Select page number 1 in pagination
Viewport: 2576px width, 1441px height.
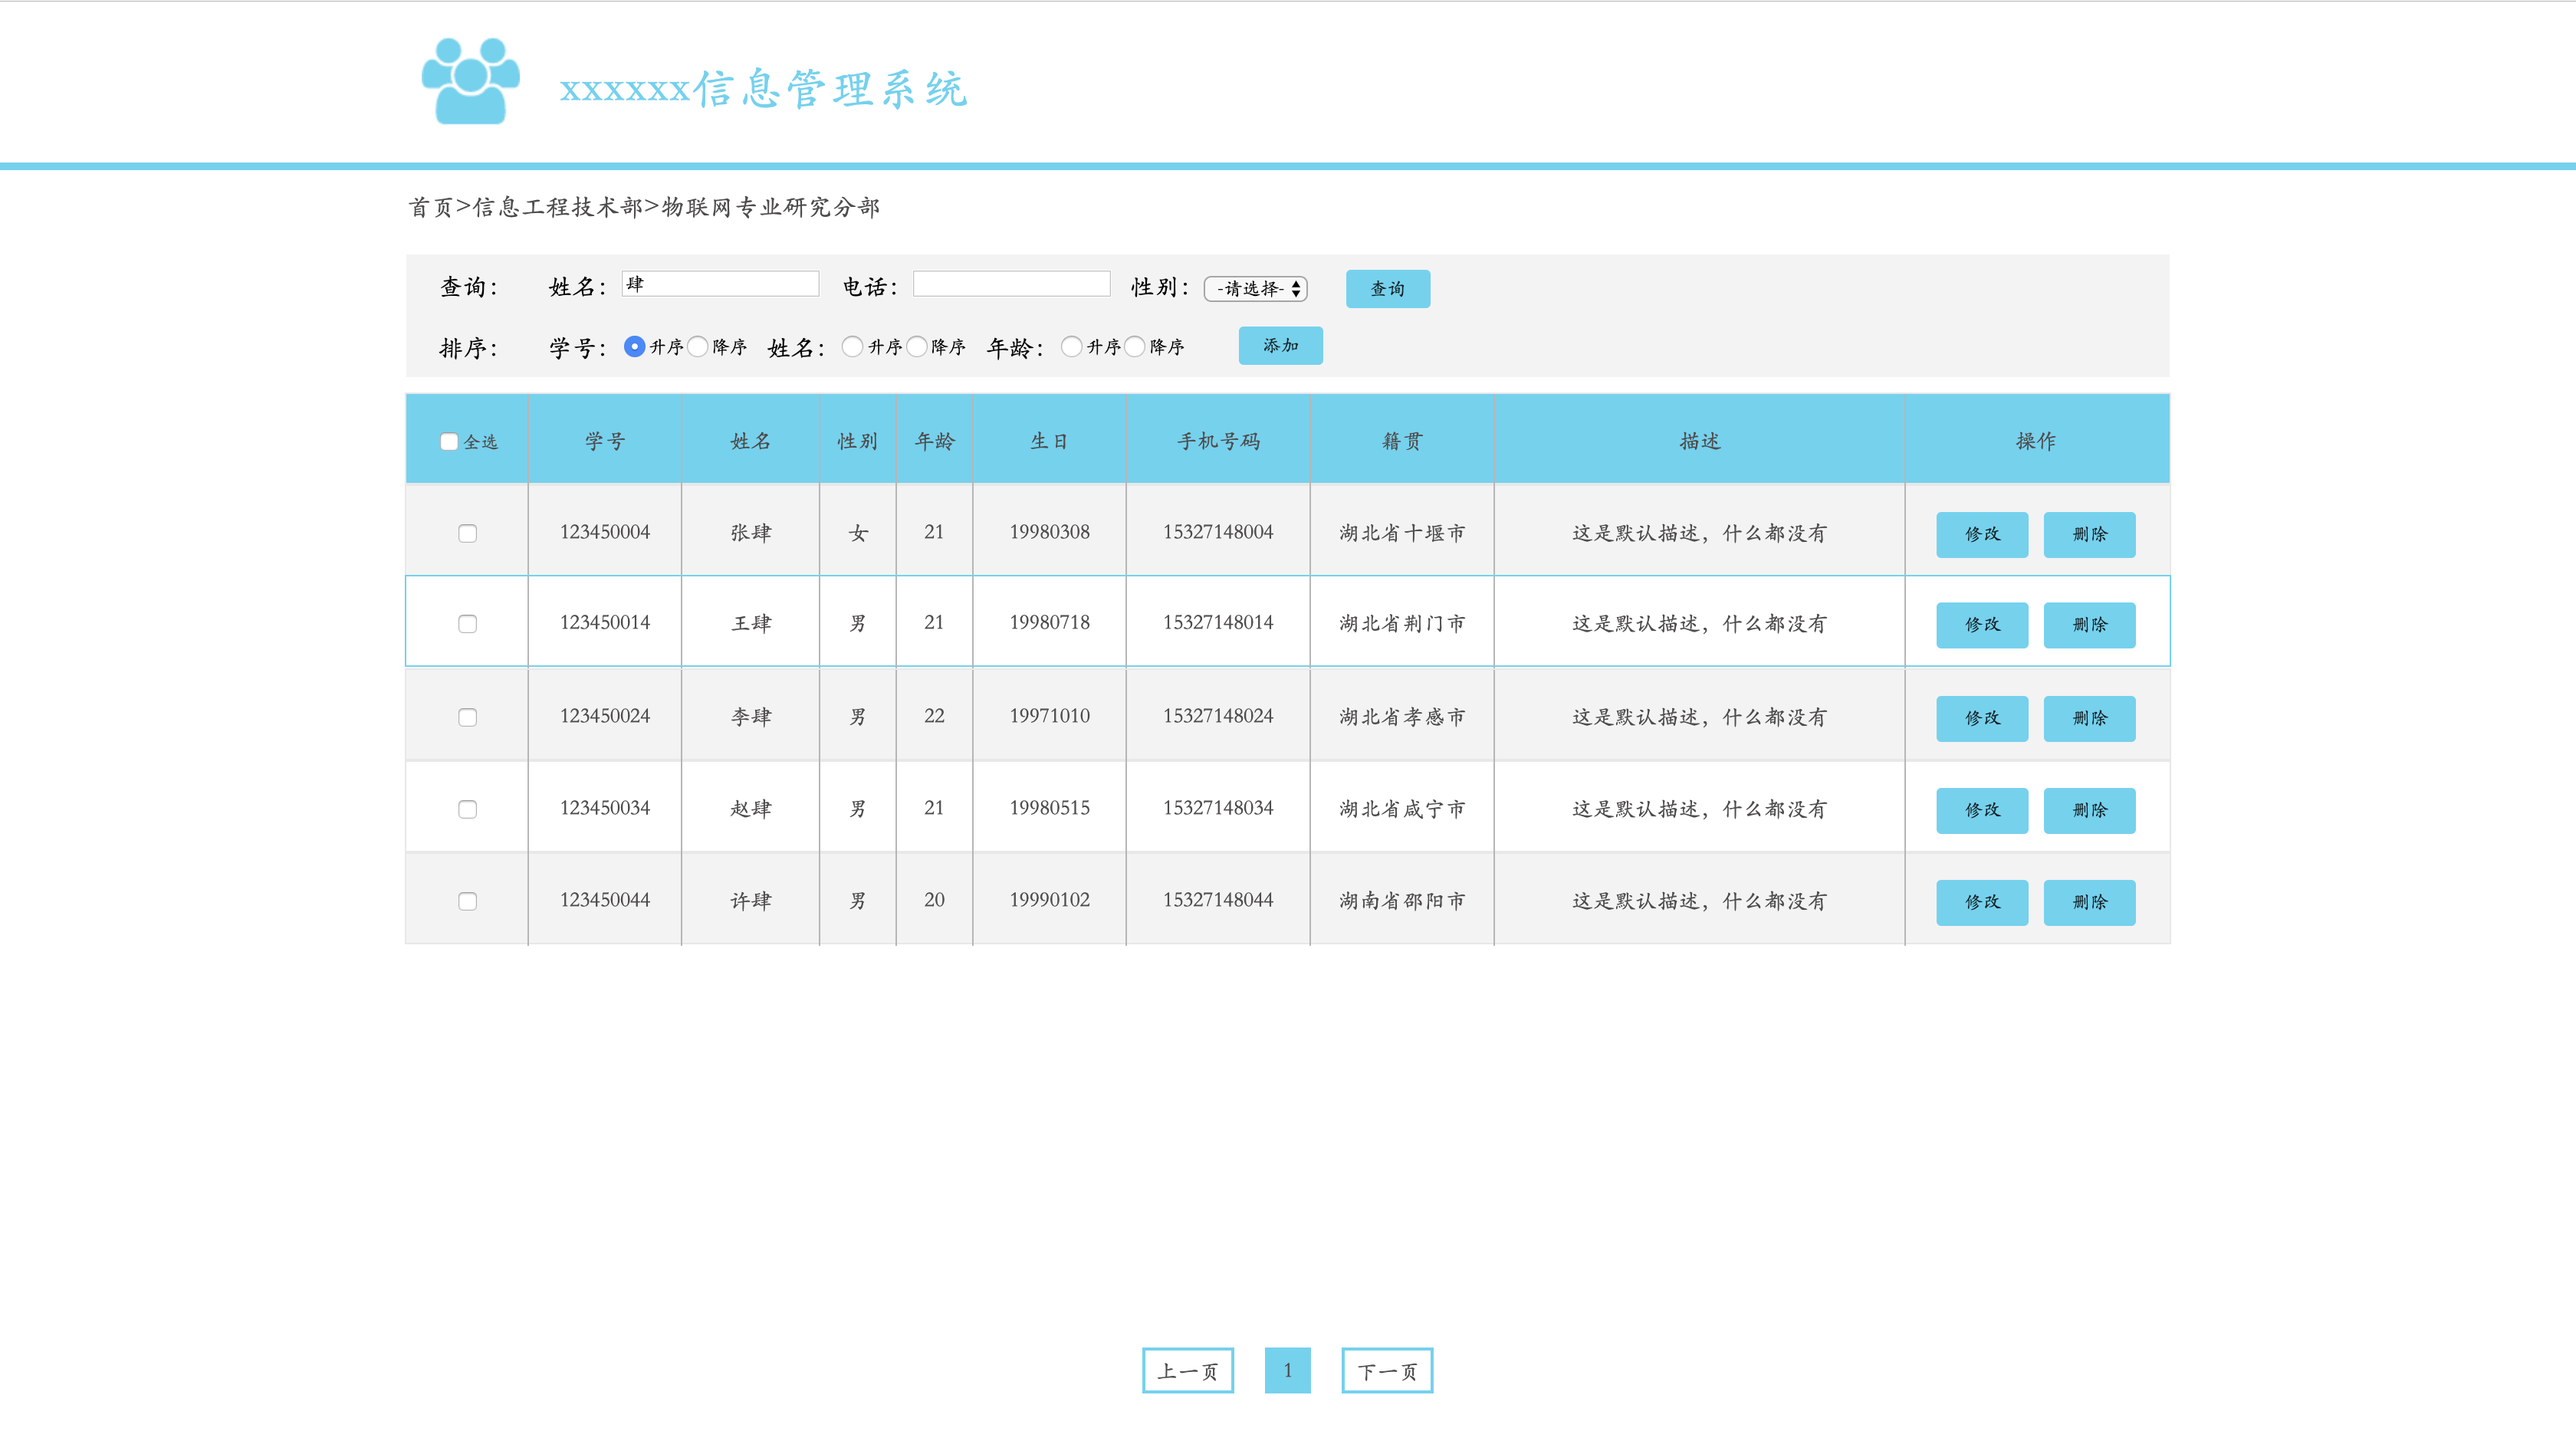pyautogui.click(x=1287, y=1371)
